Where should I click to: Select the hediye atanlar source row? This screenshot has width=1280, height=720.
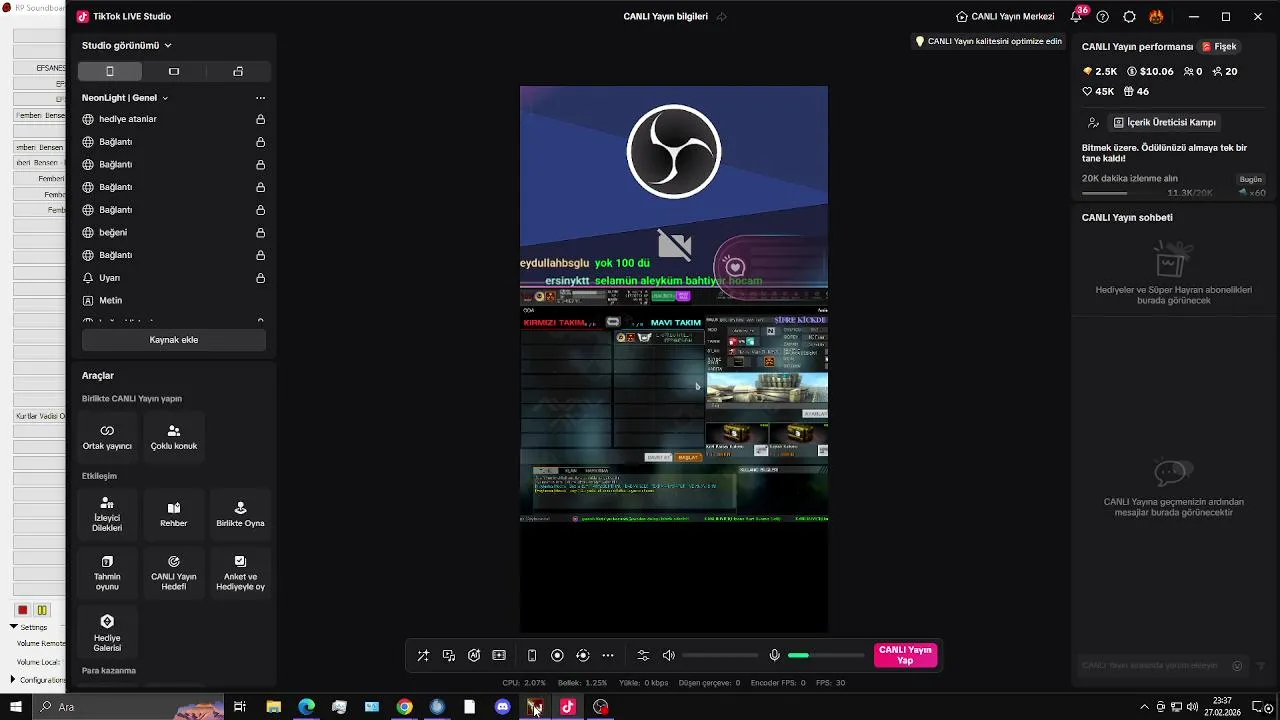(173, 119)
